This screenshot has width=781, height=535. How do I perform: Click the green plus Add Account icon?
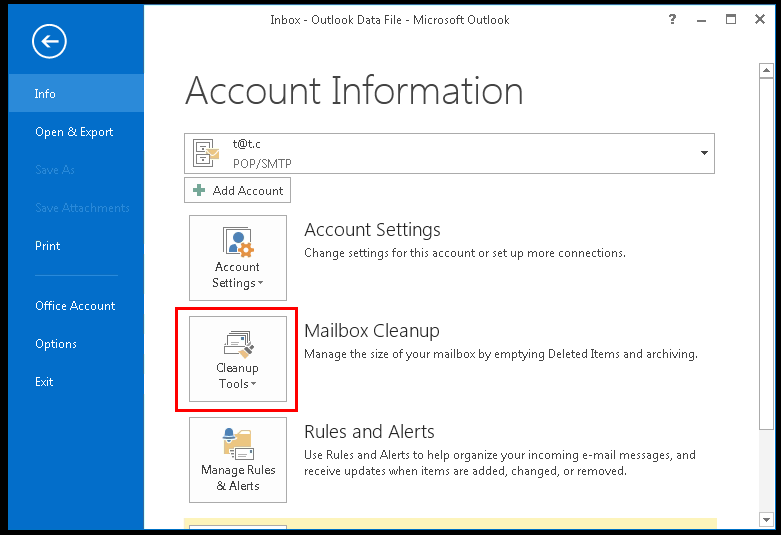click(199, 190)
